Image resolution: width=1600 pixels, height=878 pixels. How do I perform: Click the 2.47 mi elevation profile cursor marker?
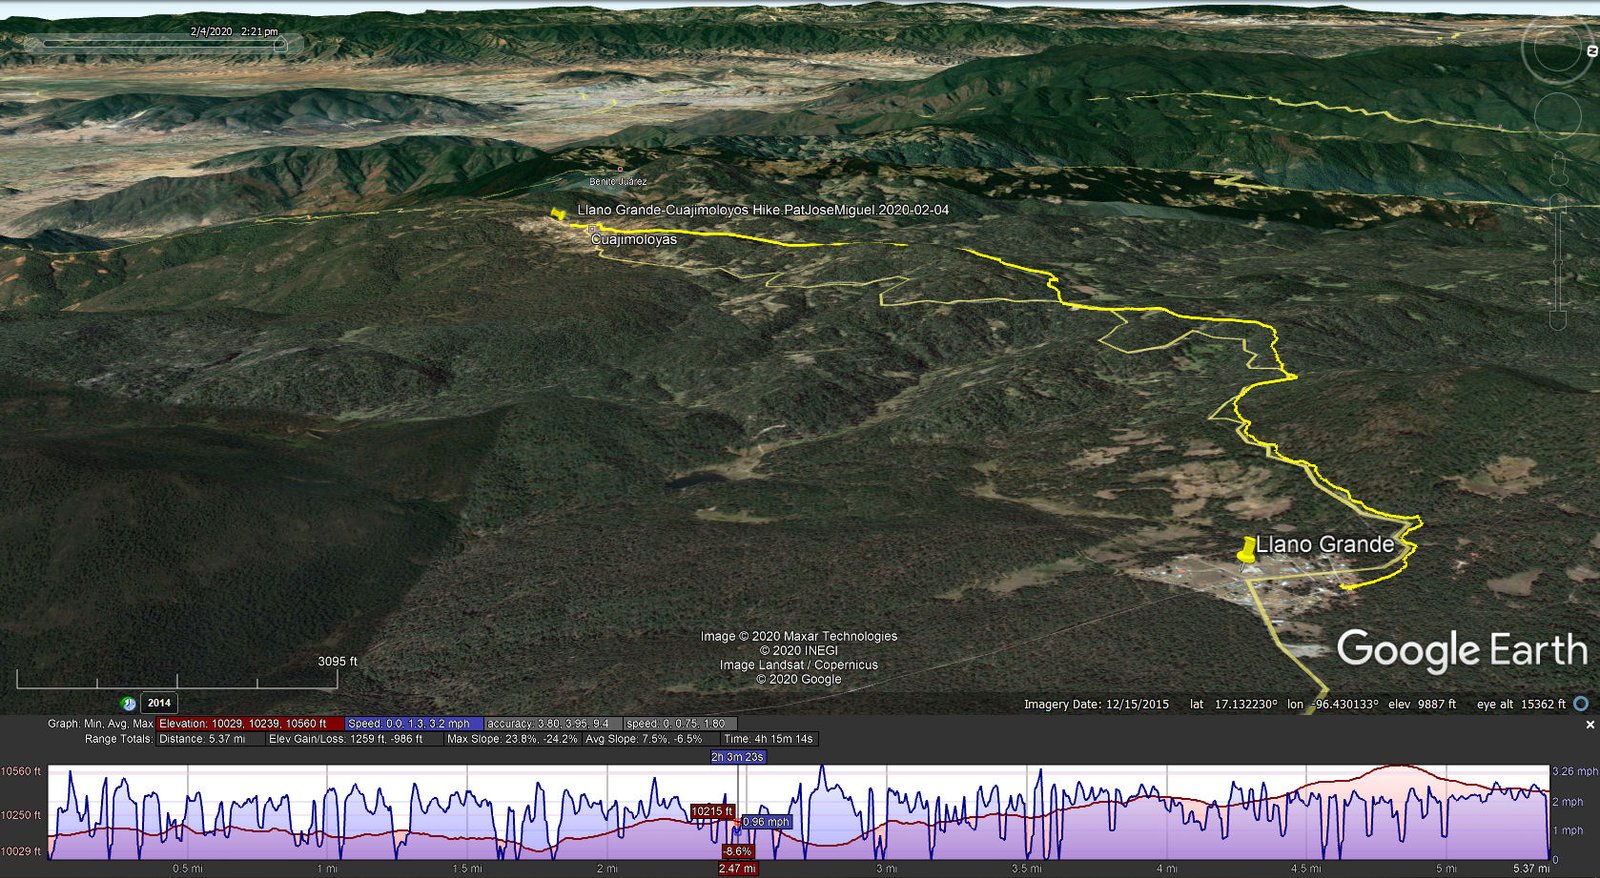(737, 868)
